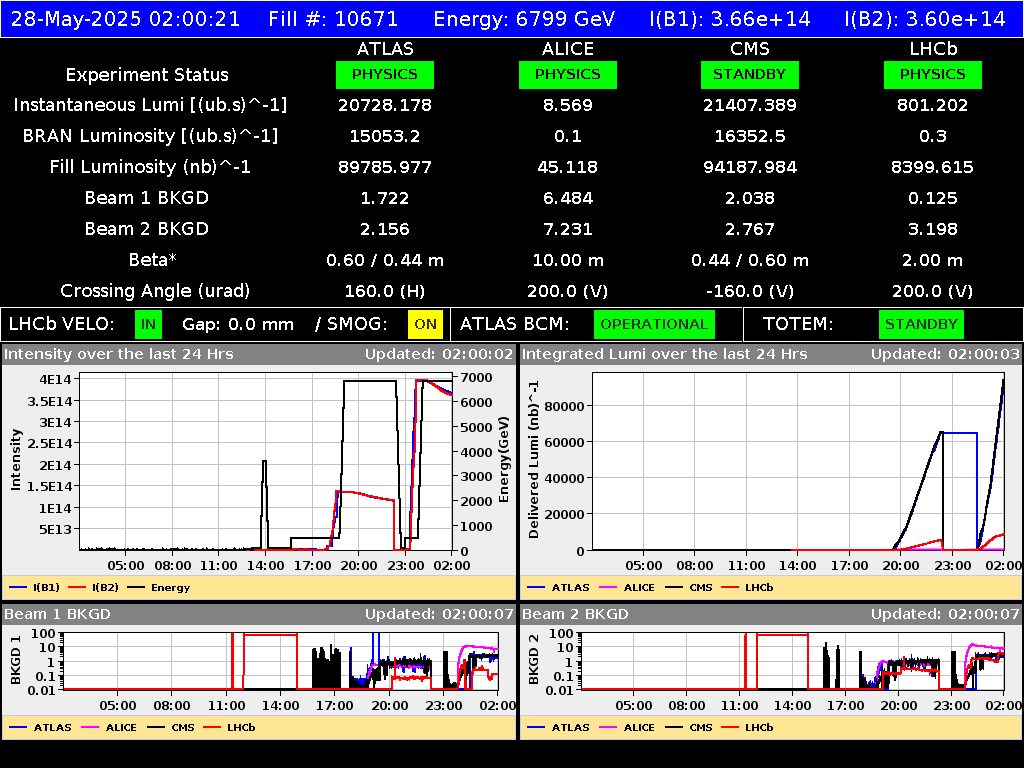Click the LHCb column header
The width and height of the screenshot is (1024, 768).
pyautogui.click(x=933, y=49)
